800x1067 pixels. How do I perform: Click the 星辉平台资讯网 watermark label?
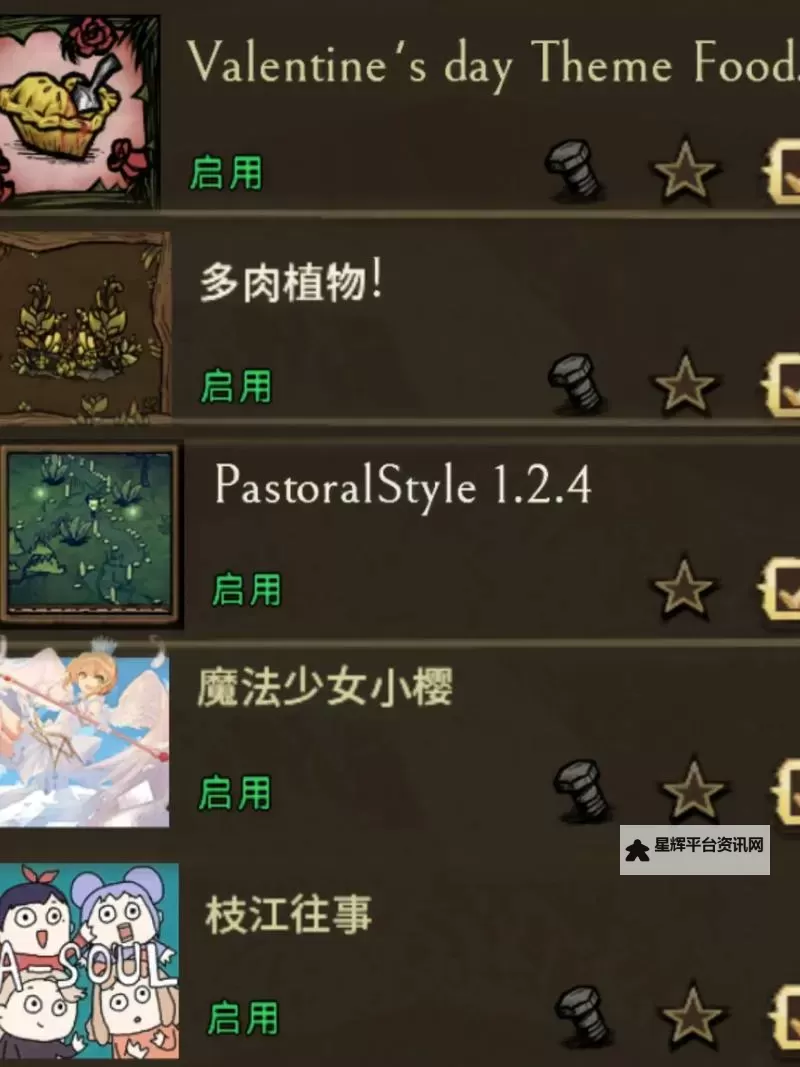pos(695,849)
